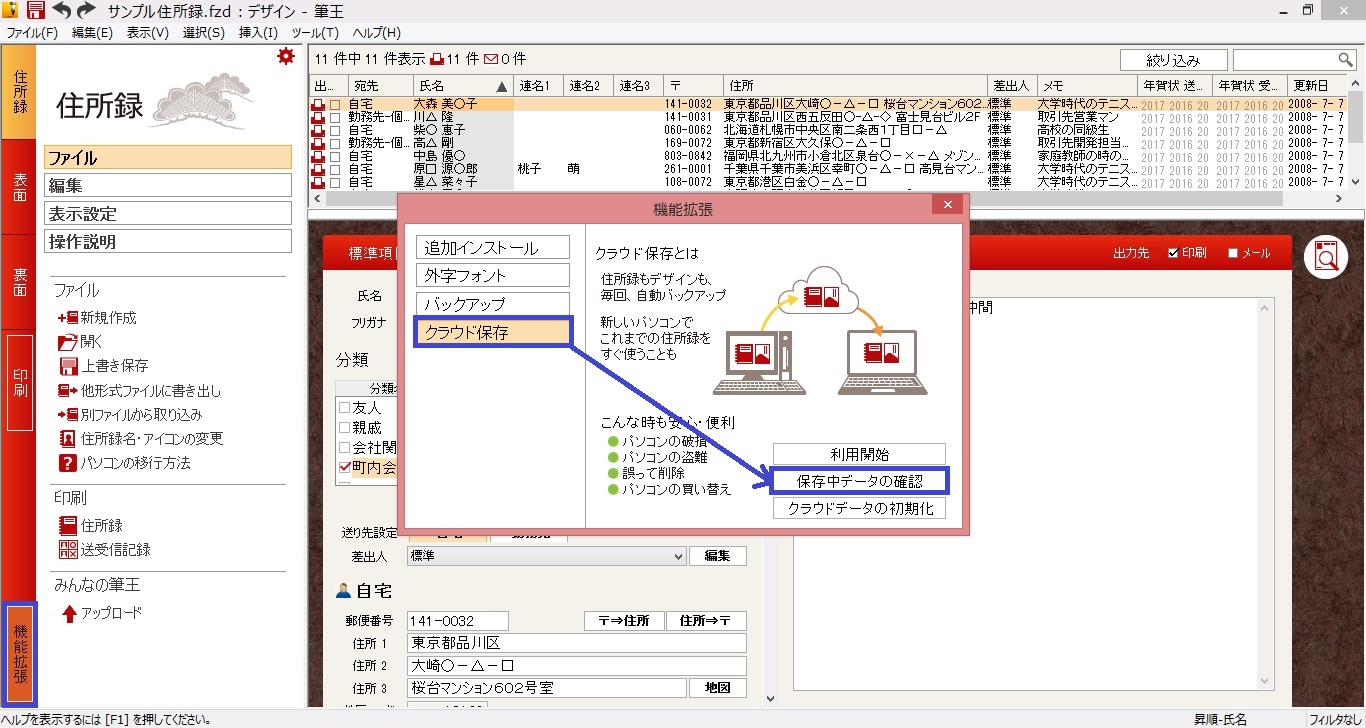Click the printer icon in 原□ 源〇郎 row
The image size is (1366, 728).
[318, 169]
